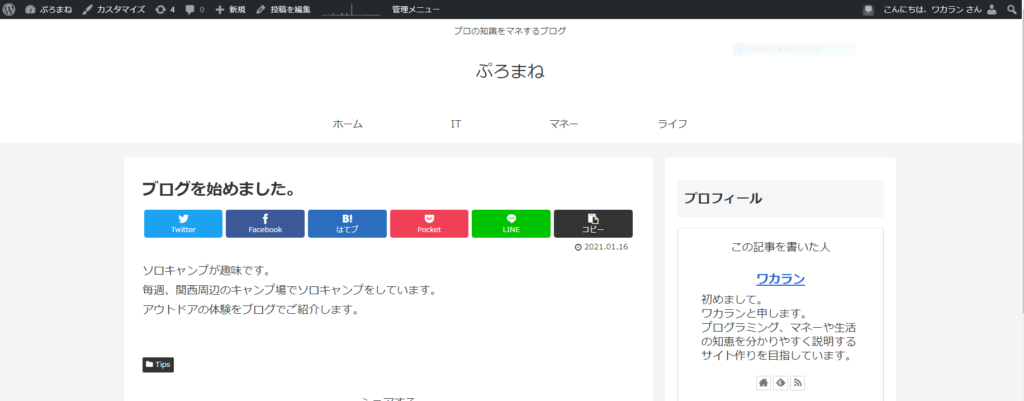
Task: Click the feedly icon in profile
Action: click(780, 383)
